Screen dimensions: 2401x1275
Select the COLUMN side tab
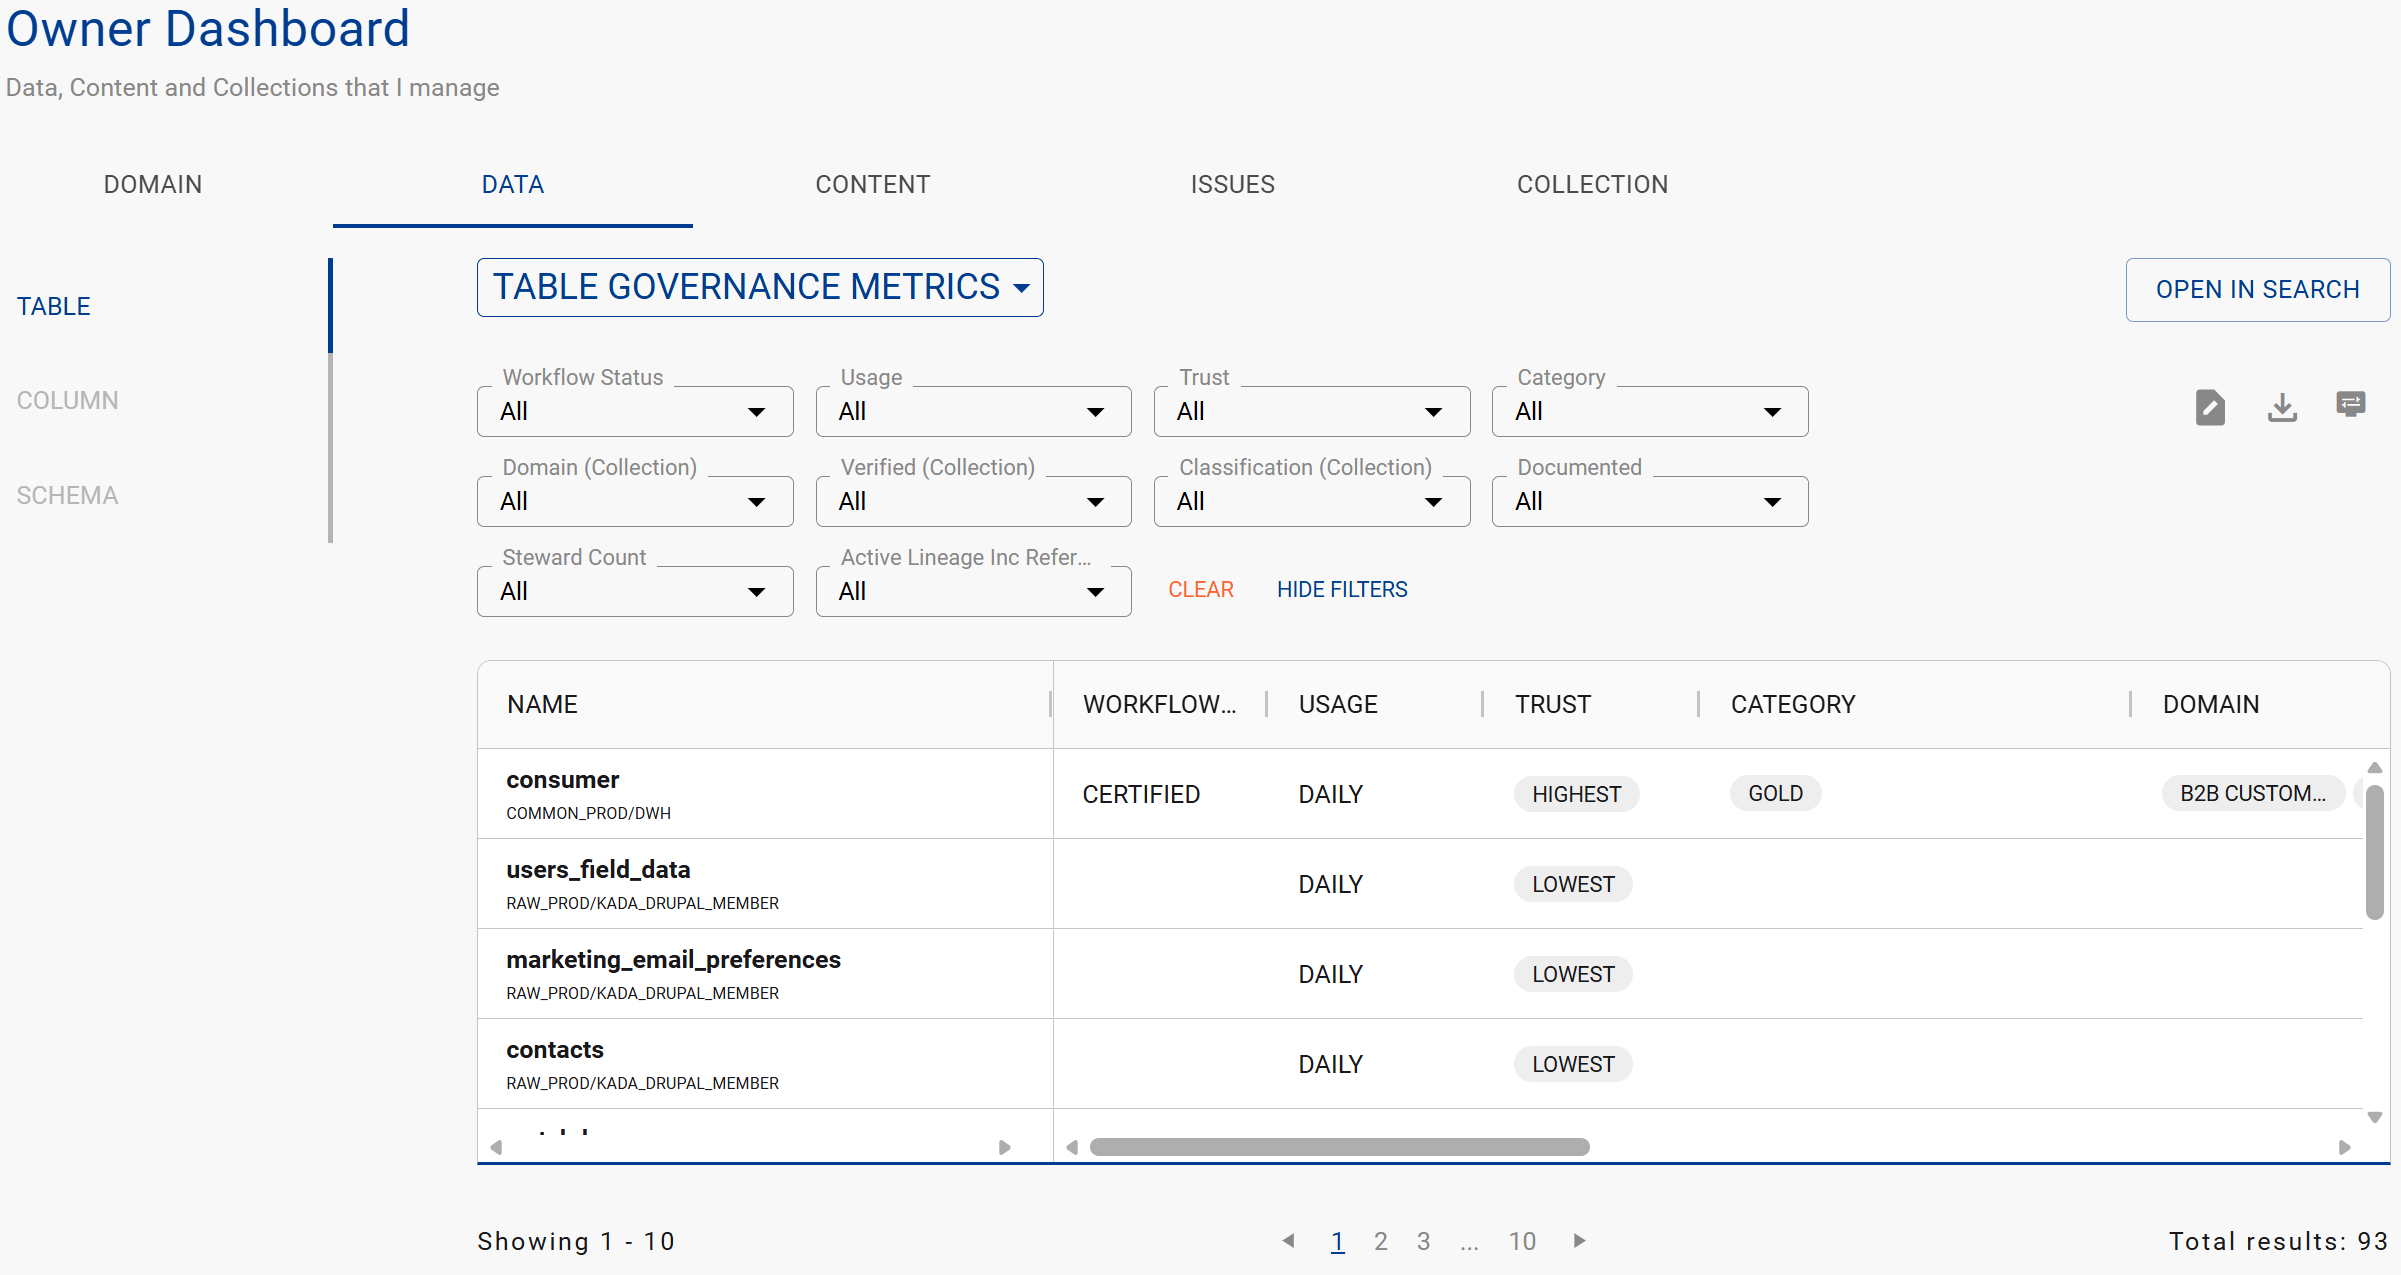67,401
